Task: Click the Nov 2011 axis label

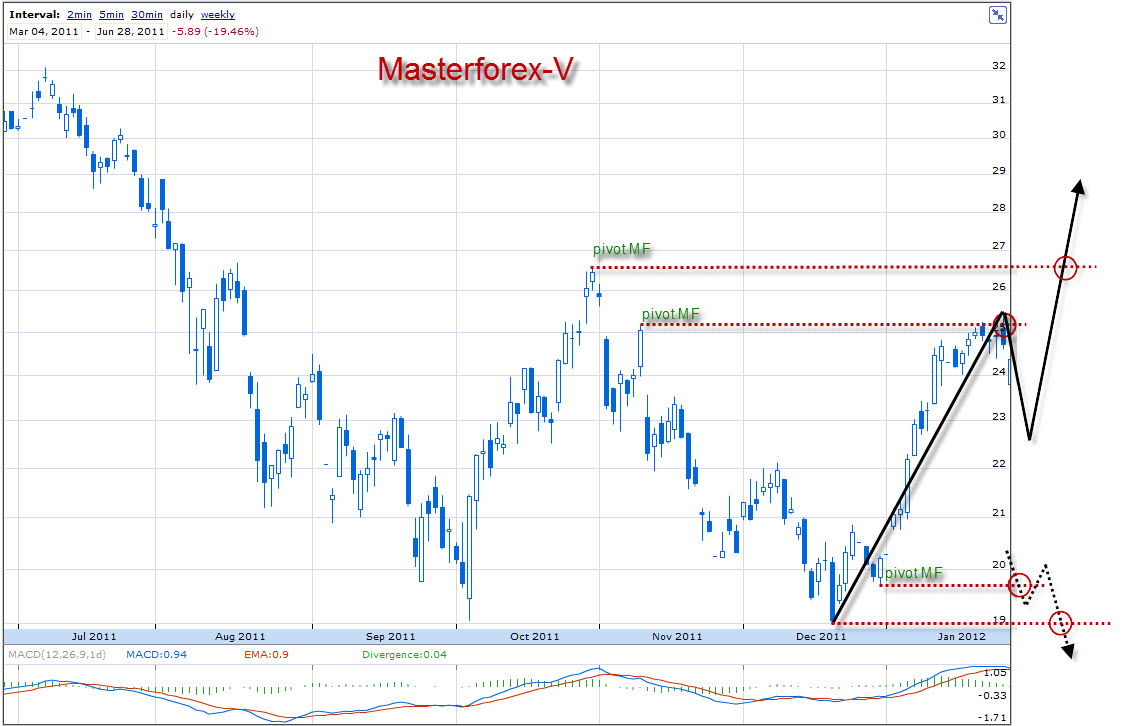Action: pyautogui.click(x=677, y=637)
